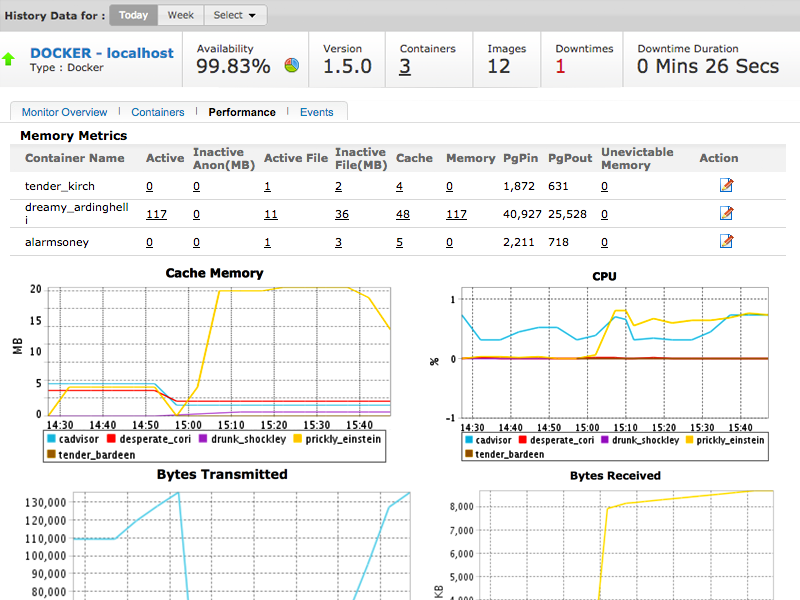800x600 pixels.
Task: Click desperate_cori legend marker in Cache Memory chart
Action: click(111, 438)
